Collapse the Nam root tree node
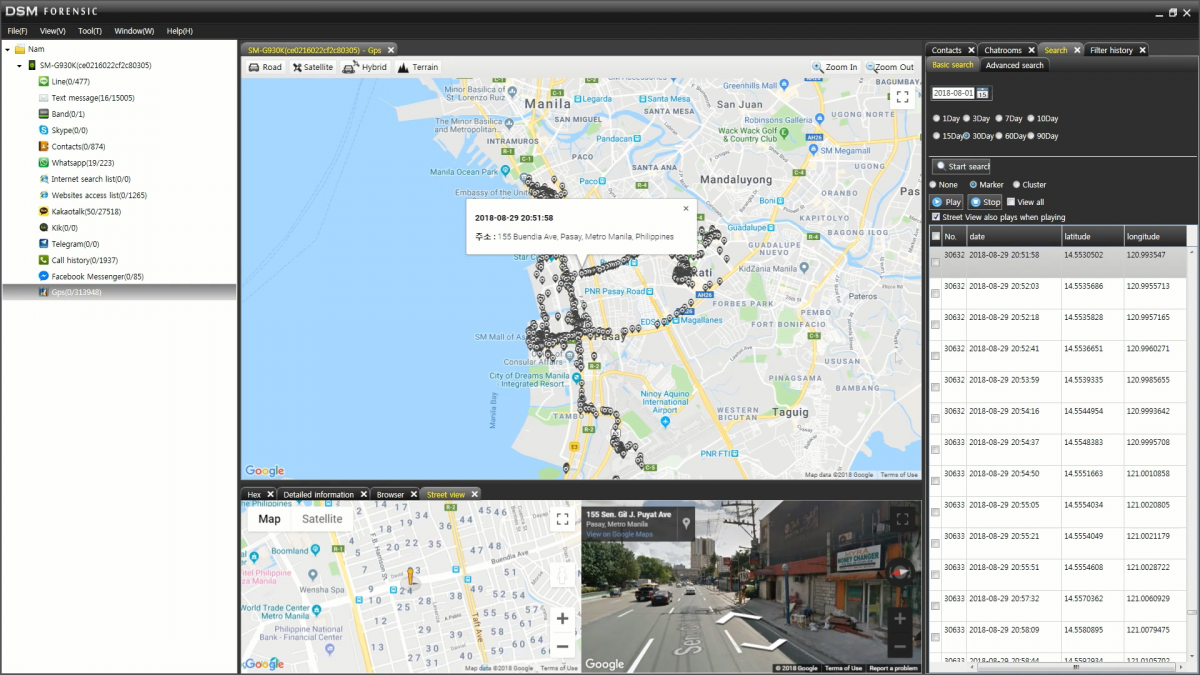The width and height of the screenshot is (1200, 675). pos(8,49)
